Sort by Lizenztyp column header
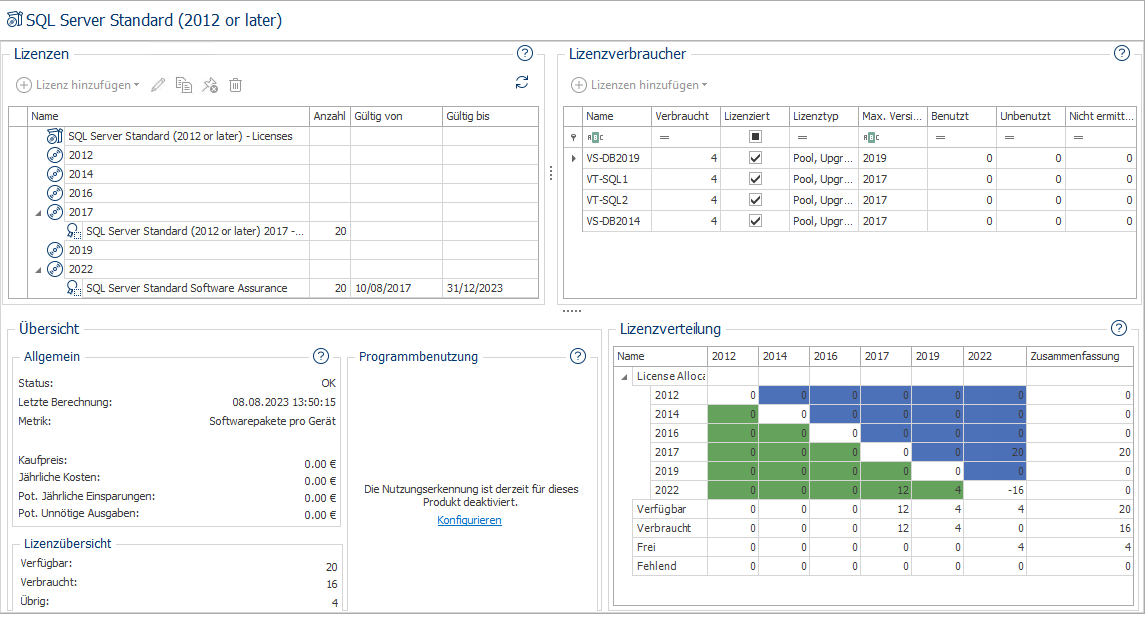Image resolution: width=1148 pixels, height=619 pixels. point(824,116)
